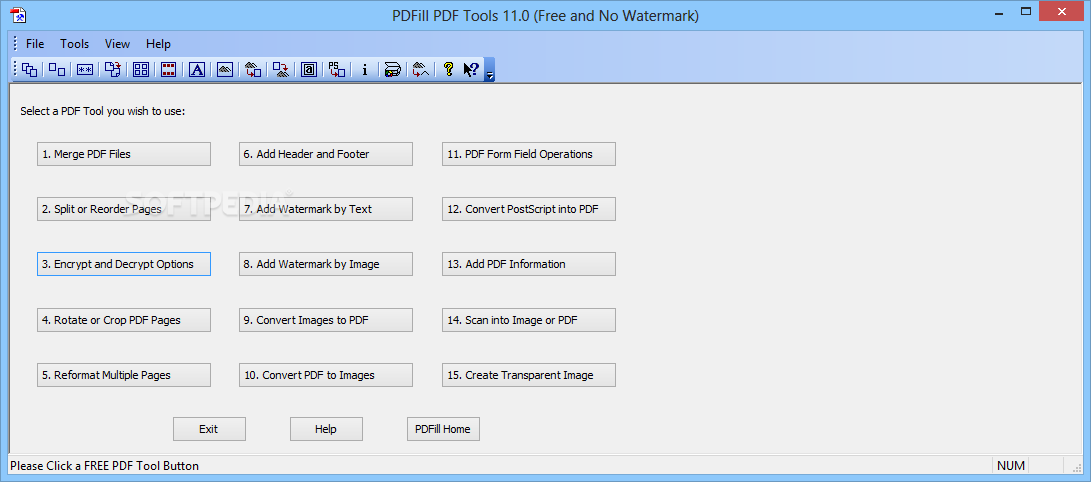The image size is (1091, 482).
Task: Click the Create Transparent Image toolbar icon
Action: pos(420,70)
